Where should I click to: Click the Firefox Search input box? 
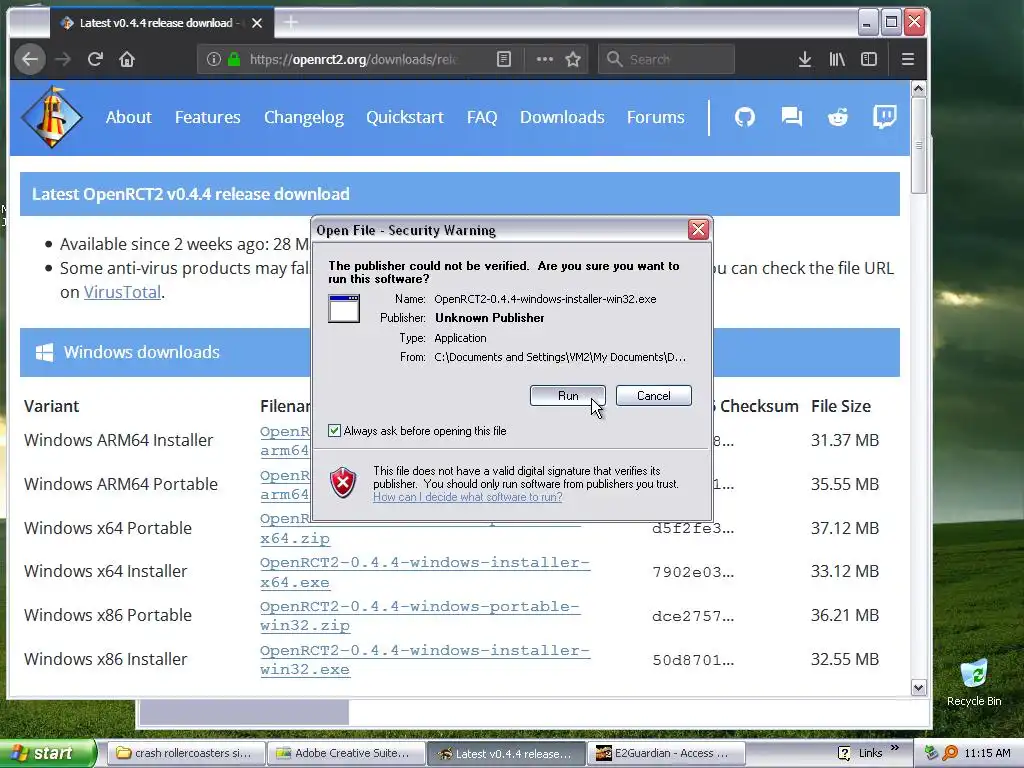666,59
